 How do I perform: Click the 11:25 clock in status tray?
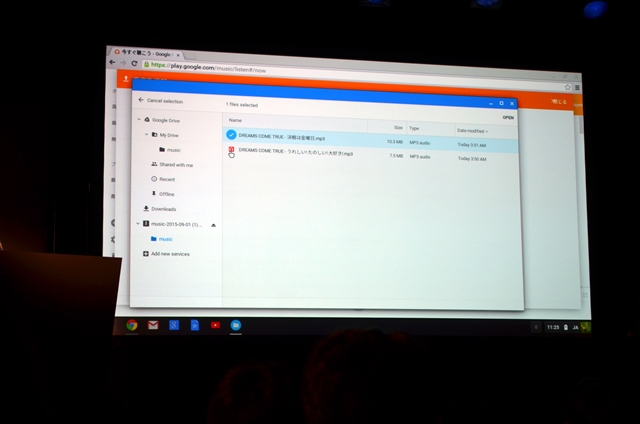pos(553,327)
